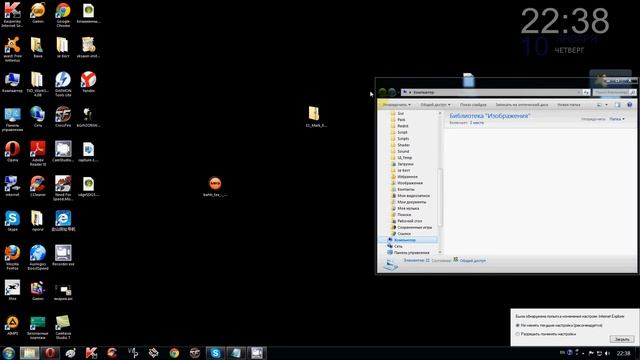Open the Компьютер desktop icon
This screenshot has height=360, width=640.
12,82
